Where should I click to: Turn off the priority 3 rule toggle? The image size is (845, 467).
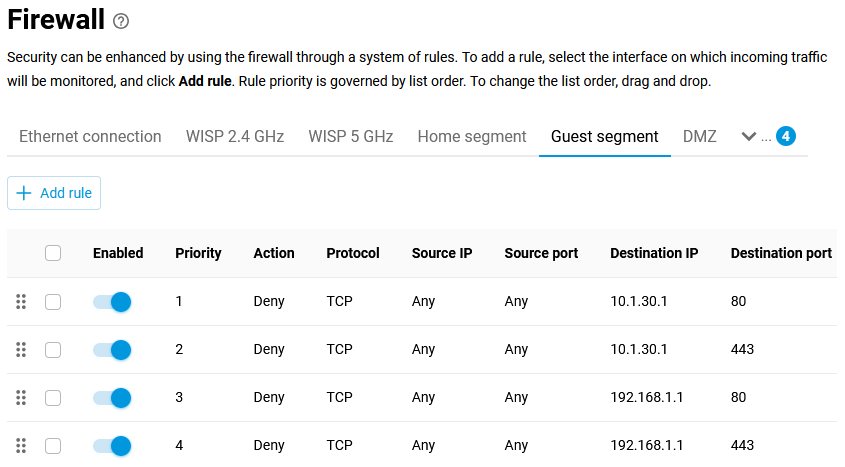pos(112,397)
